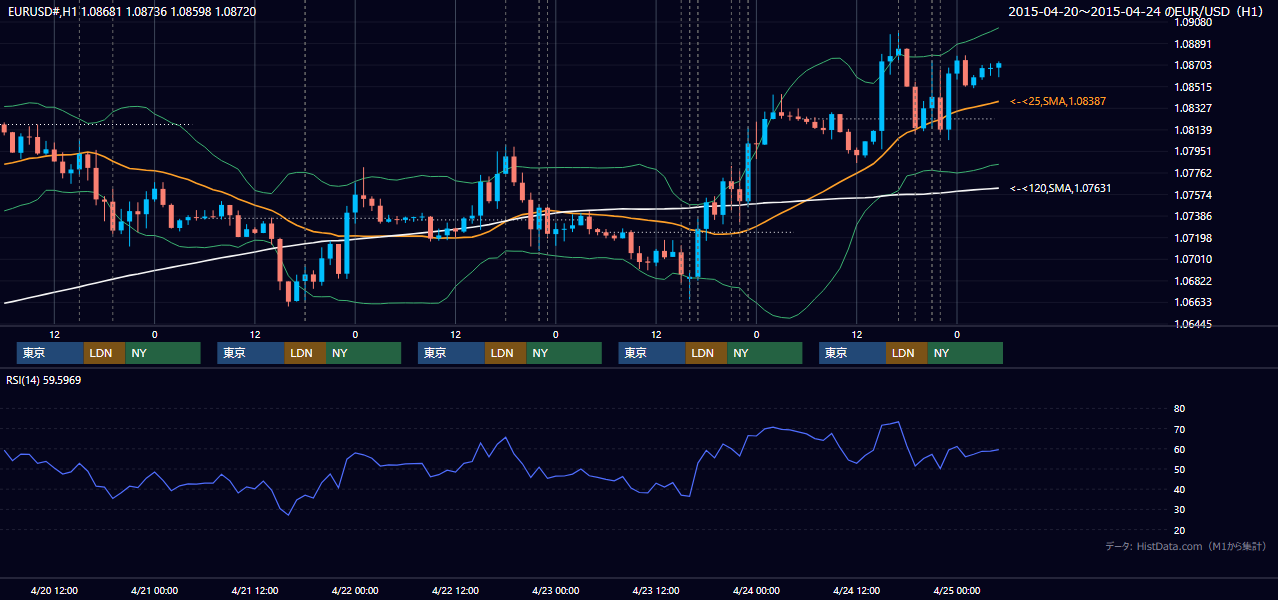Select the 4/23 12:00 date label
Screen dimensions: 1278x600
point(656,590)
